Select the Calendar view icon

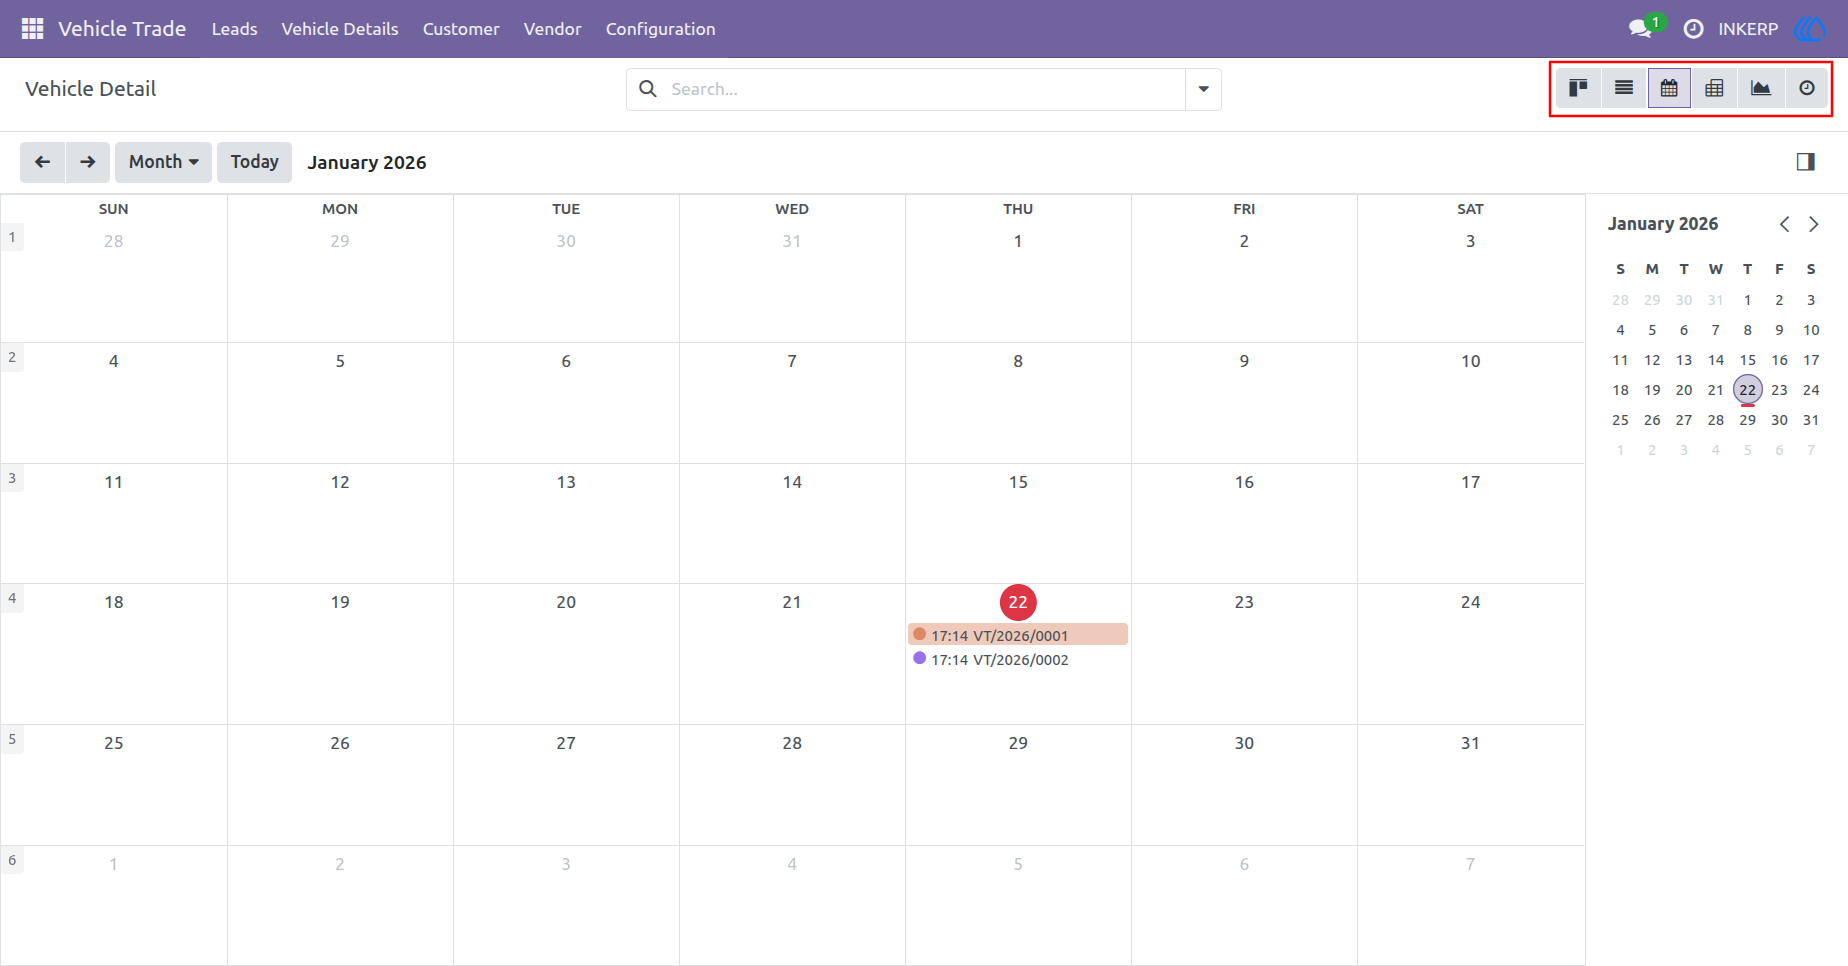click(x=1669, y=88)
